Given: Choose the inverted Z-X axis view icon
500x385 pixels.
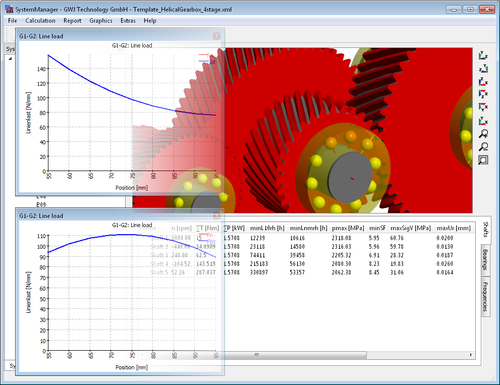Looking at the screenshot, I should tap(483, 94).
